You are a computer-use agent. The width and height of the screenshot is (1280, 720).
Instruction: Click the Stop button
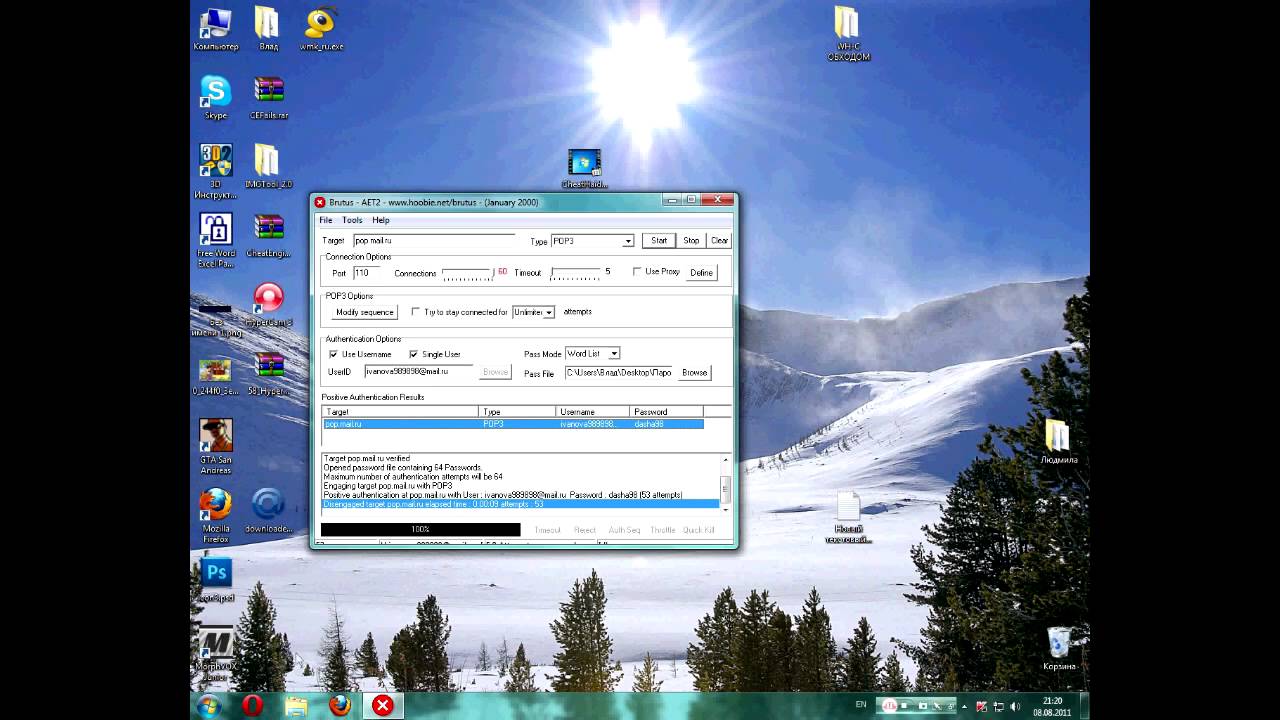pyautogui.click(x=691, y=240)
